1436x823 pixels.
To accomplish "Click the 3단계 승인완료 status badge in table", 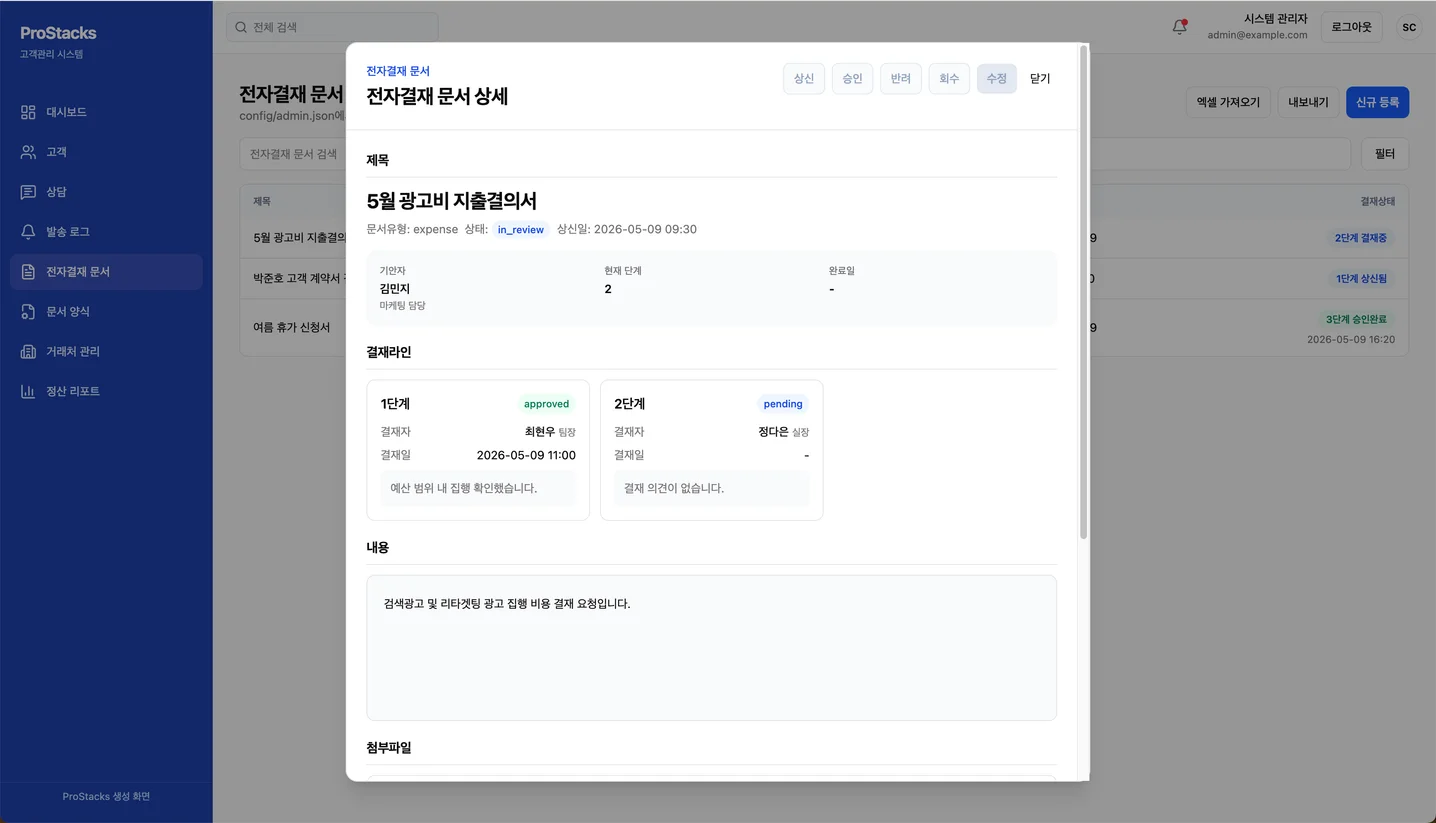I will [x=1355, y=320].
